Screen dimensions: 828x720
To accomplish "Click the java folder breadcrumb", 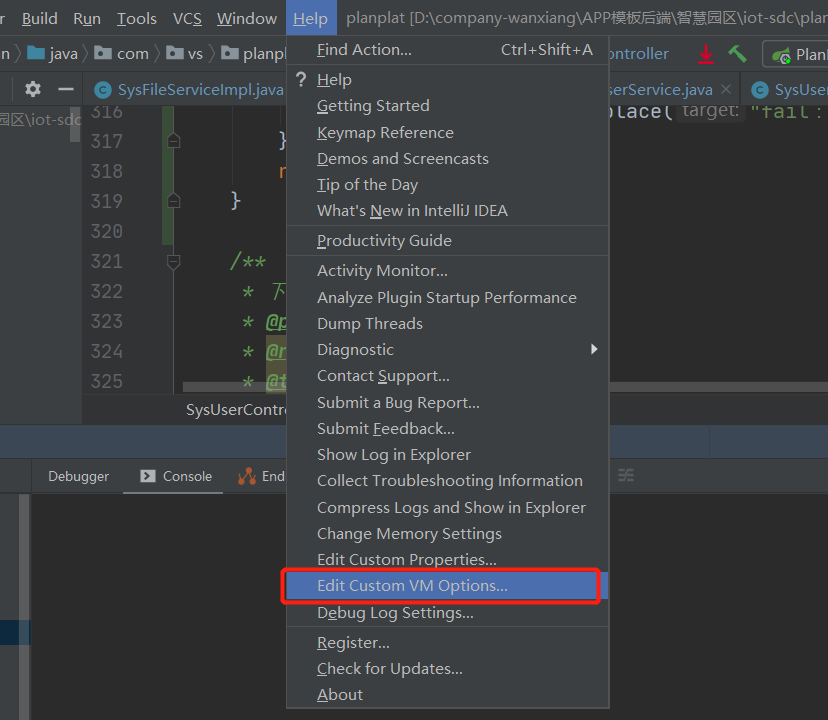I will (52, 53).
